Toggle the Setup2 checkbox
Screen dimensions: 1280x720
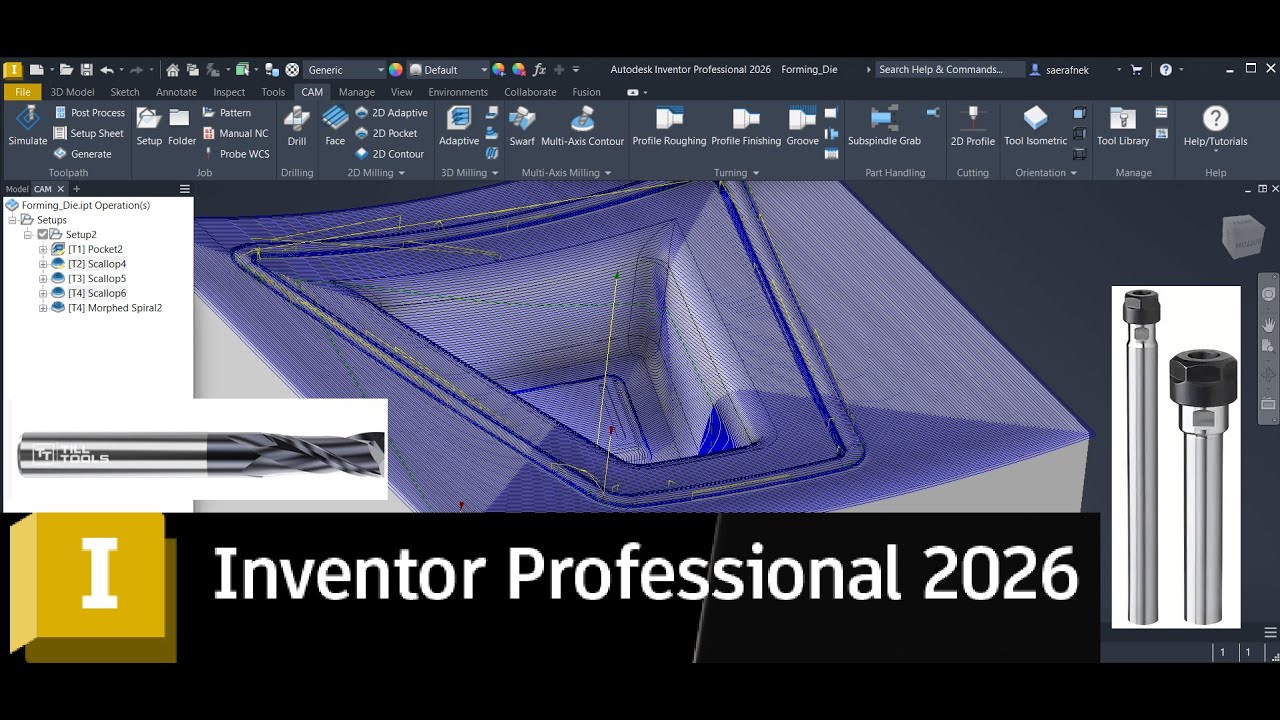(43, 234)
